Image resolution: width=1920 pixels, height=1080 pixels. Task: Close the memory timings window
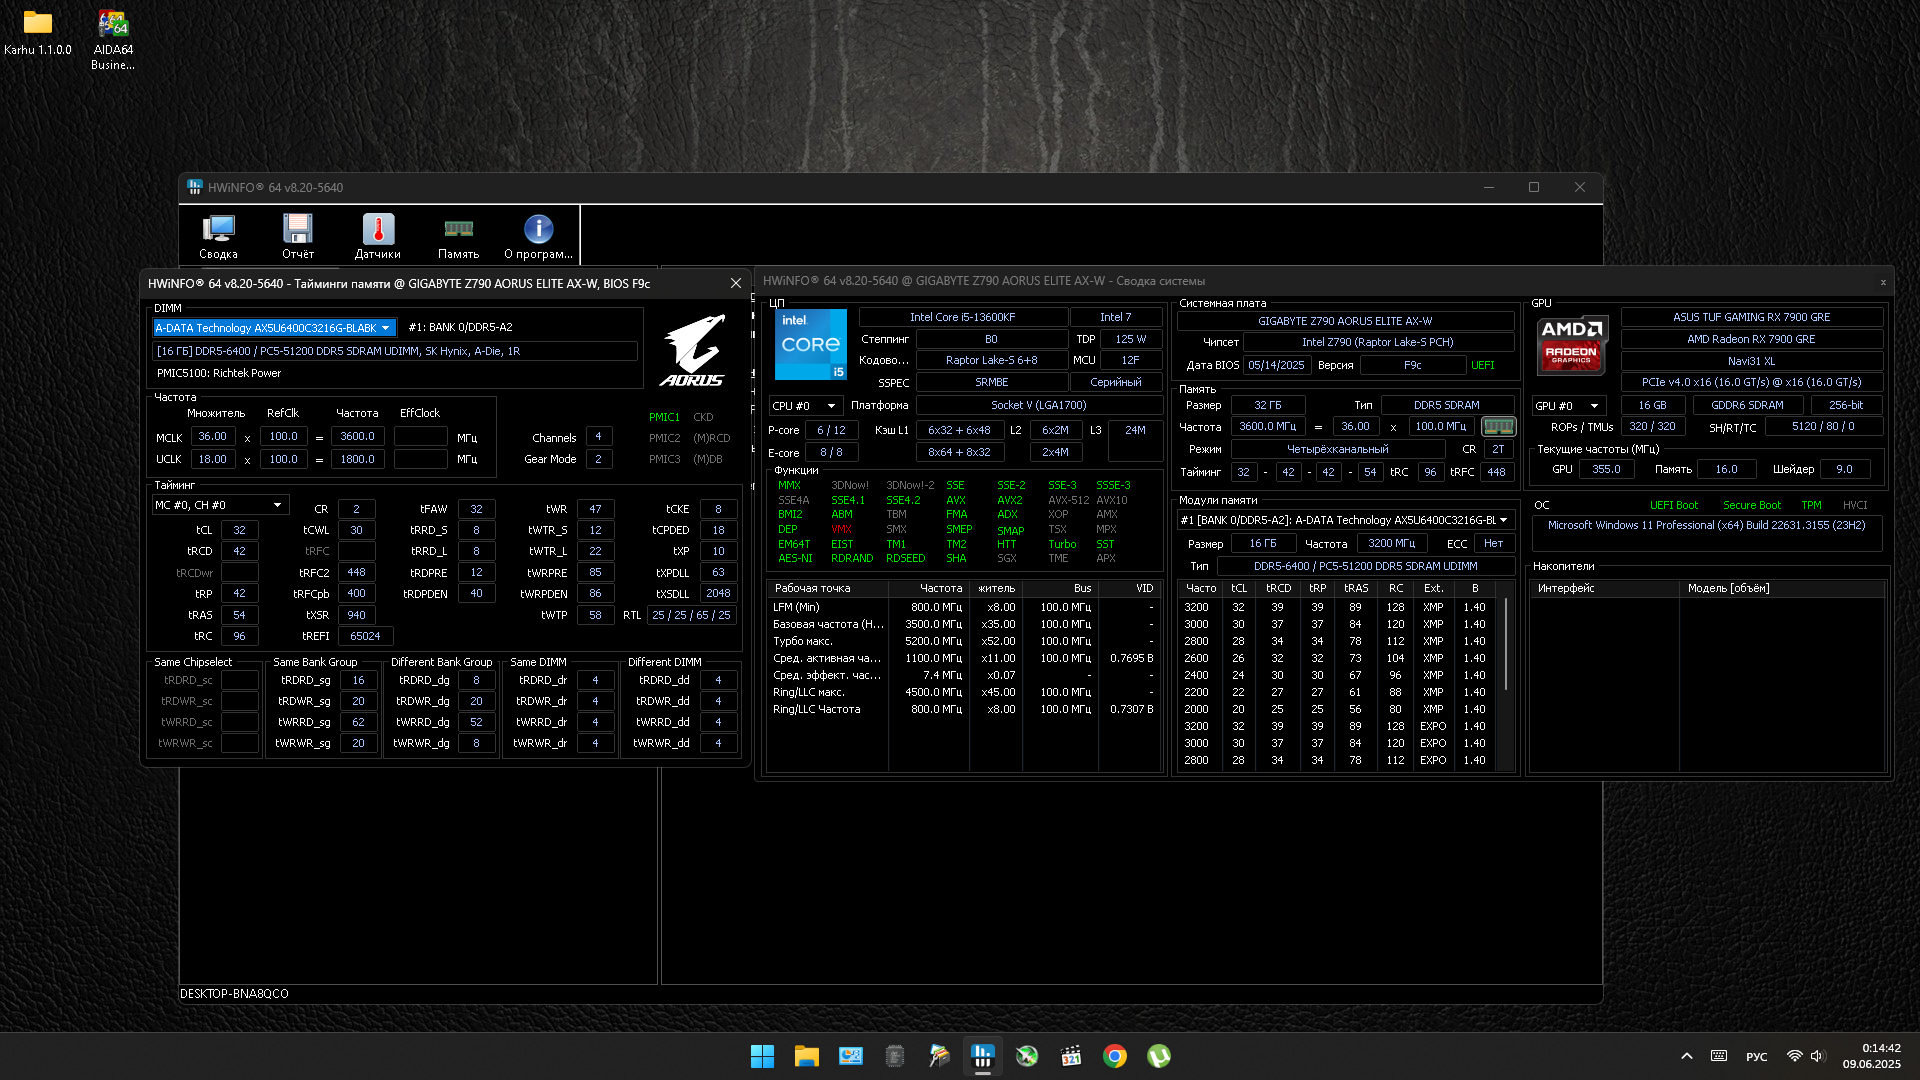pos(736,284)
